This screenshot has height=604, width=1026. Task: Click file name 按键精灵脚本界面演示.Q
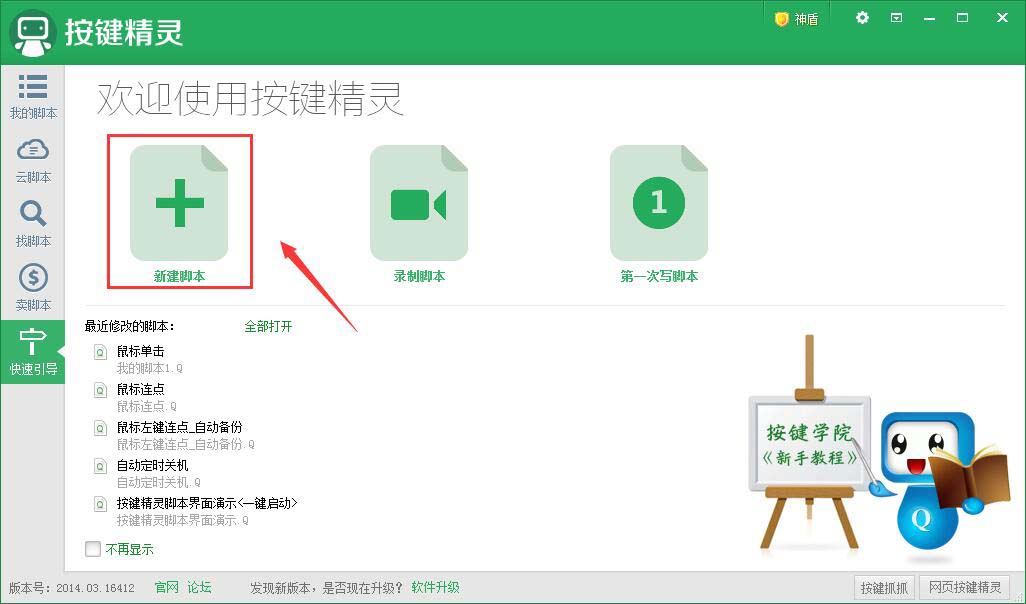tap(183, 520)
